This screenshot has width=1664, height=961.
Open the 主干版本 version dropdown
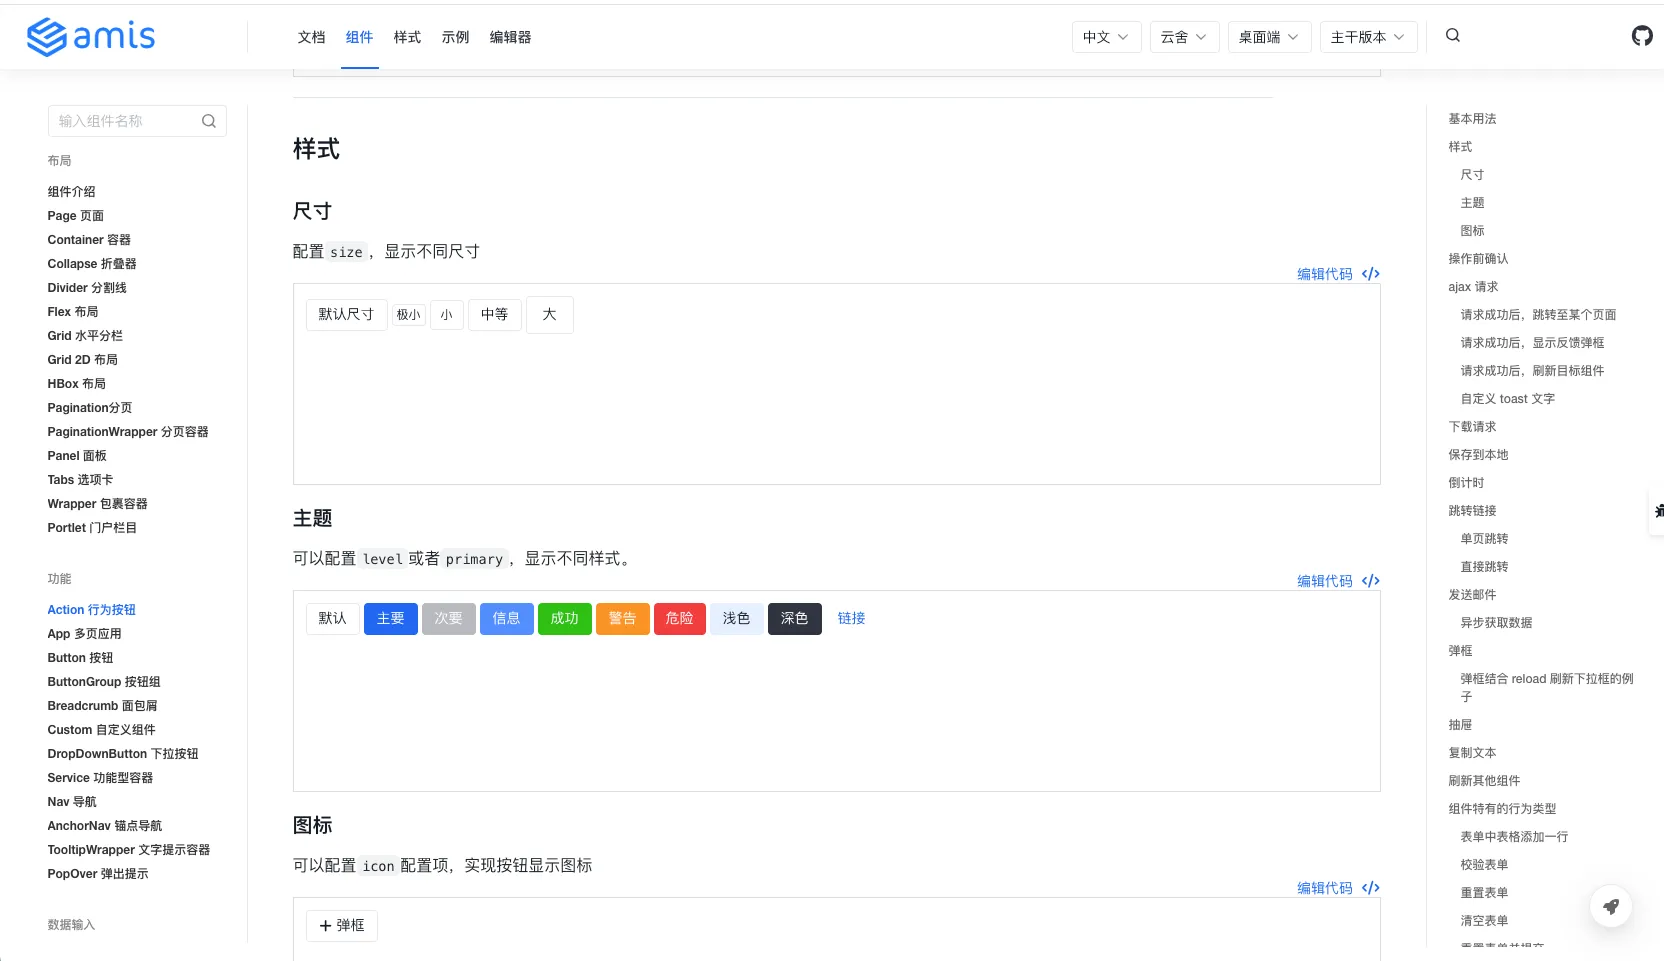(x=1368, y=36)
